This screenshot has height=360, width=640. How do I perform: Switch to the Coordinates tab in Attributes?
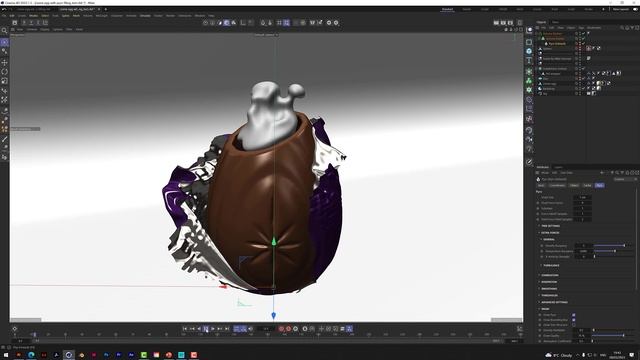pos(557,185)
